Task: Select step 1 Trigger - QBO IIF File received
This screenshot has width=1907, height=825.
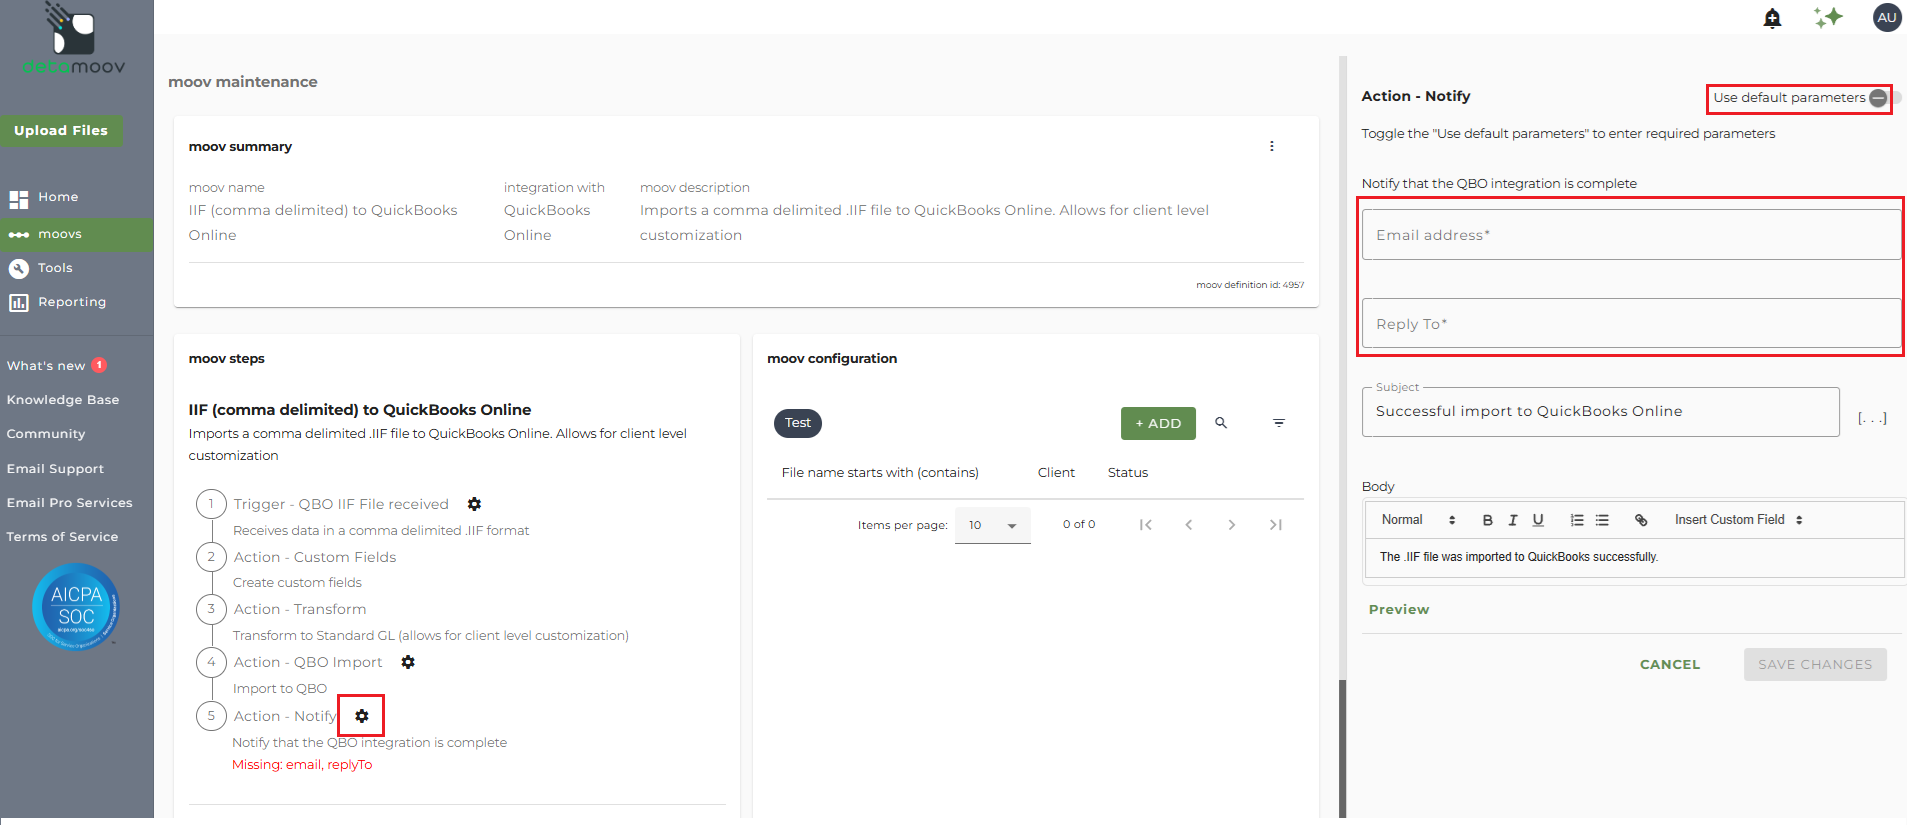Action: coord(341,504)
